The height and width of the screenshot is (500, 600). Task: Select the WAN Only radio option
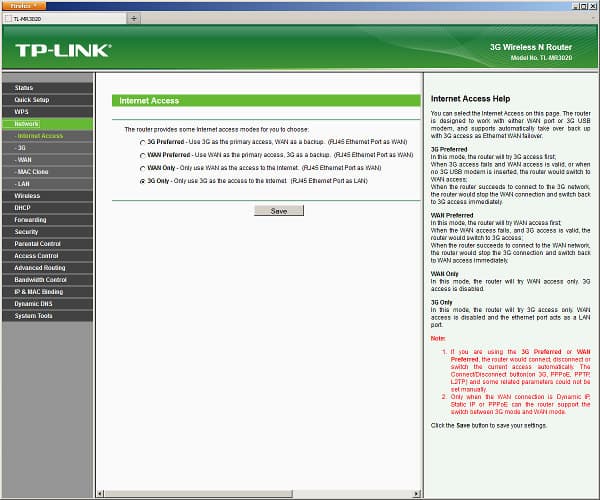(142, 168)
